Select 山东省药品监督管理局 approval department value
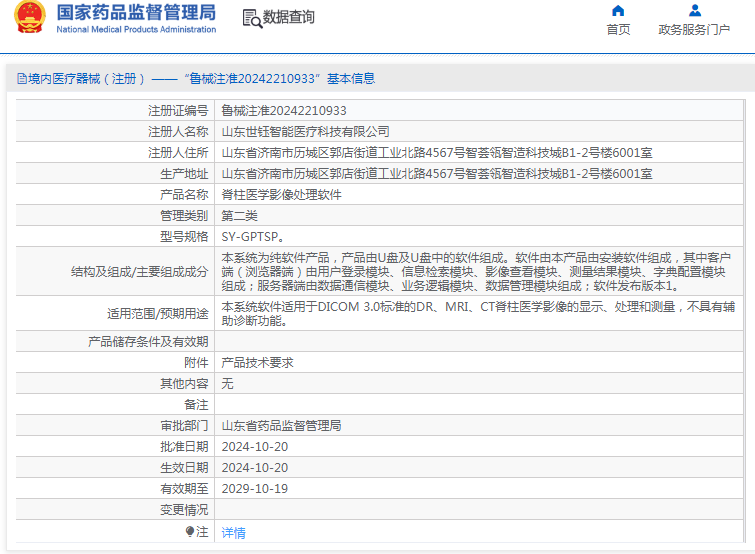This screenshot has height=554, width=755. pyautogui.click(x=282, y=425)
